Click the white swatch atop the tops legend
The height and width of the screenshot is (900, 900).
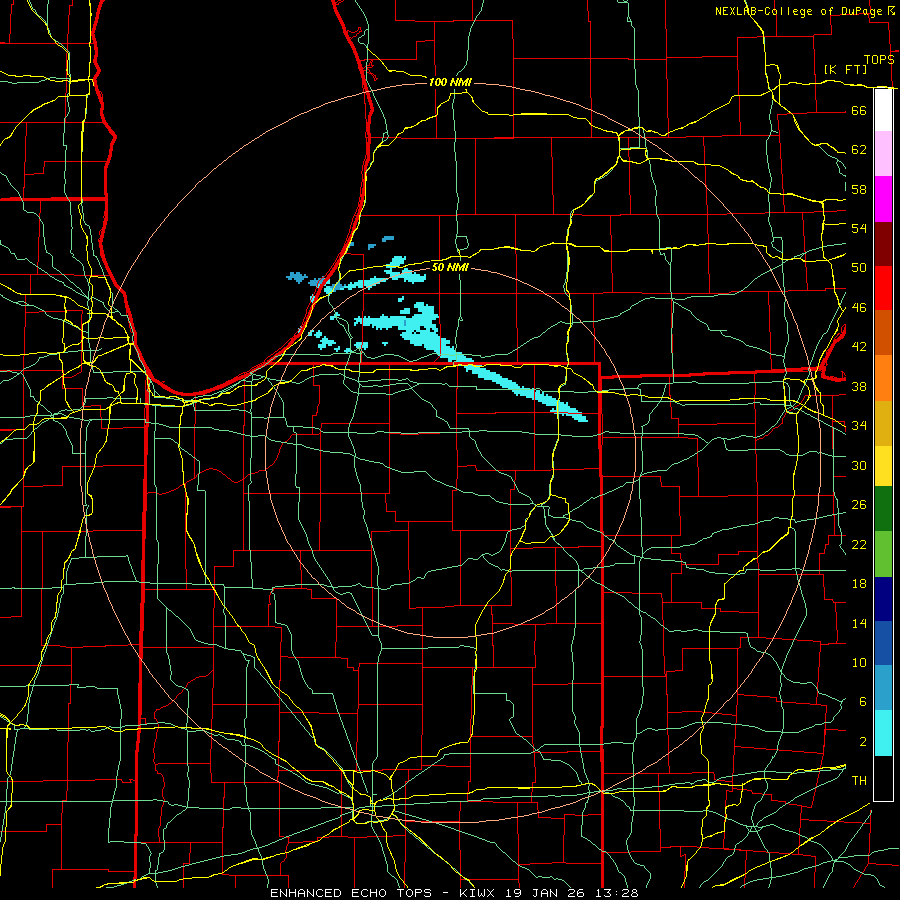(x=883, y=110)
